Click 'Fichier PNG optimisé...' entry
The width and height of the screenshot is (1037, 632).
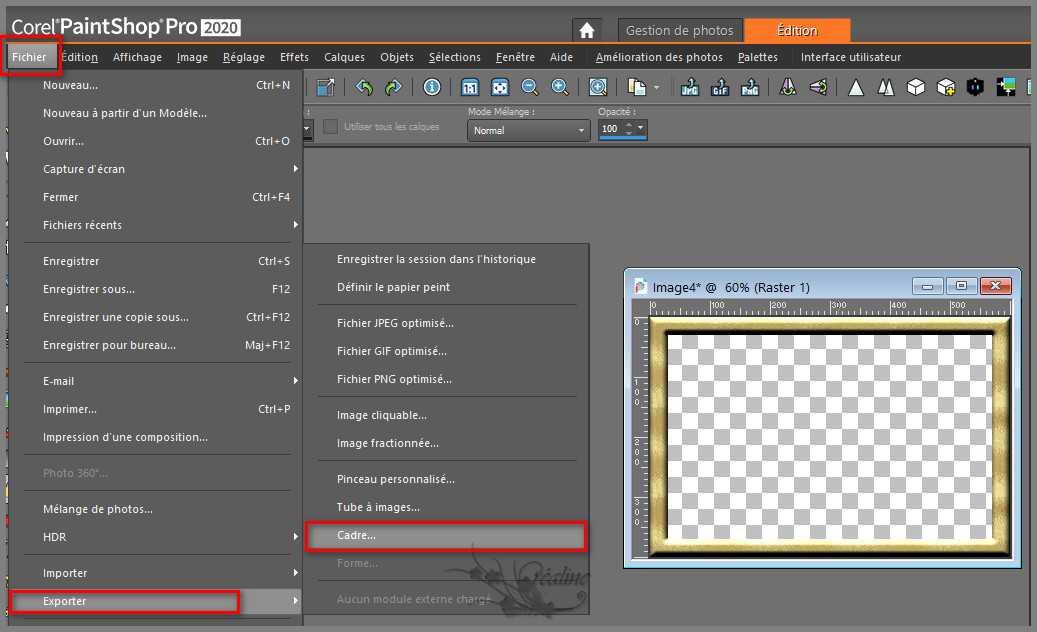tap(394, 379)
